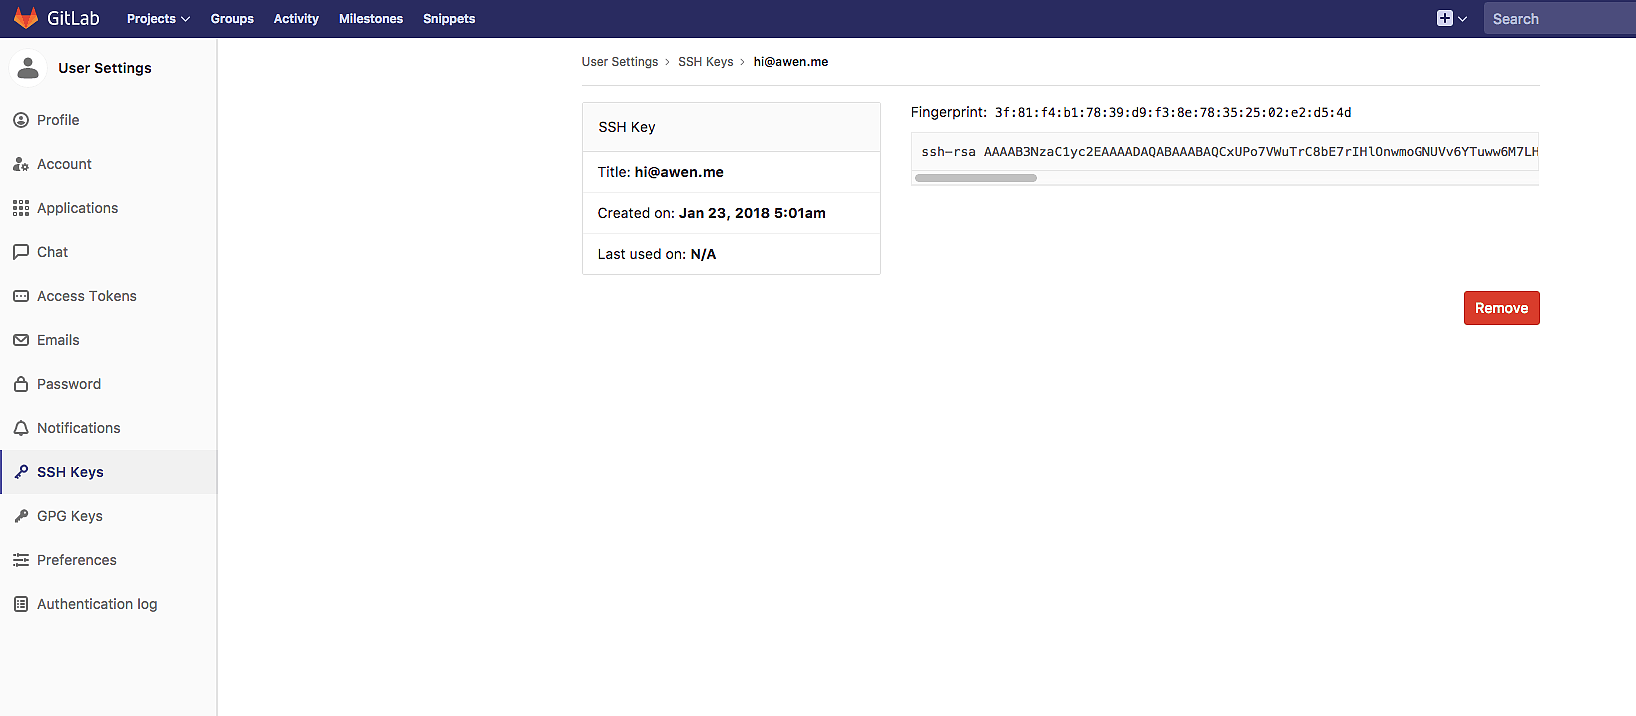This screenshot has width=1636, height=716.
Task: Click User Settings breadcrumb link
Action: 620,62
